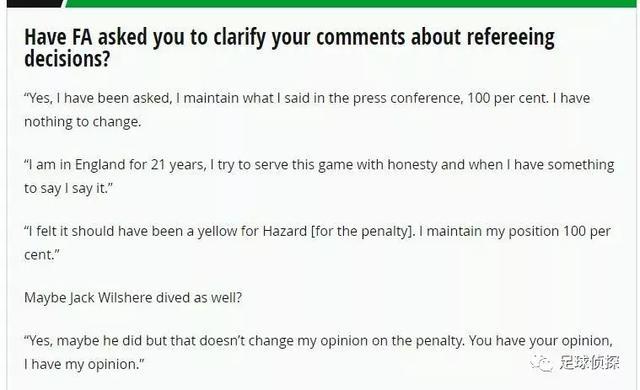Click the dark tab at top-left corner

(x=35, y=3)
